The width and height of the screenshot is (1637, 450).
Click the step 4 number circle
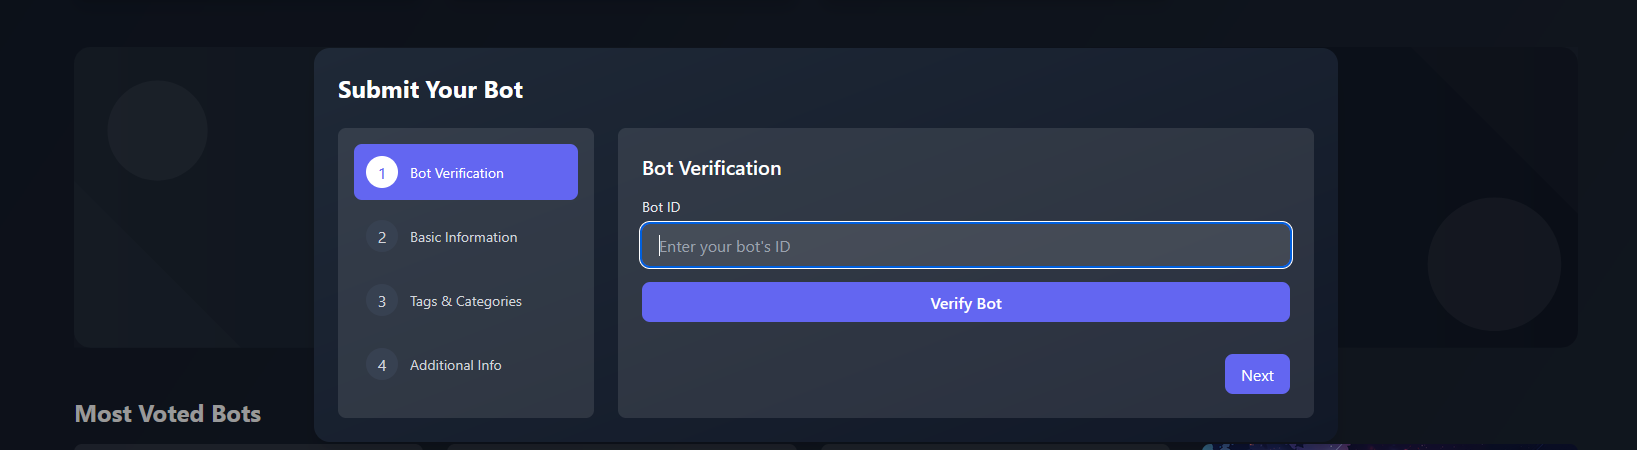[x=382, y=365]
